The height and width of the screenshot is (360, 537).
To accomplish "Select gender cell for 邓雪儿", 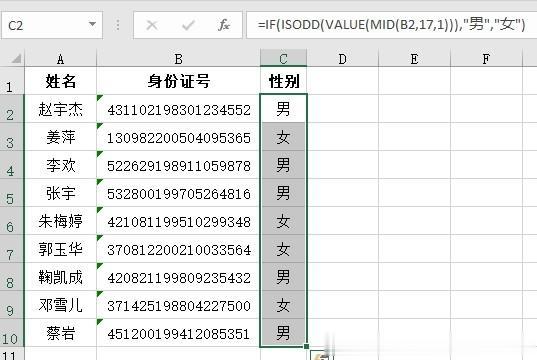I will point(284,306).
